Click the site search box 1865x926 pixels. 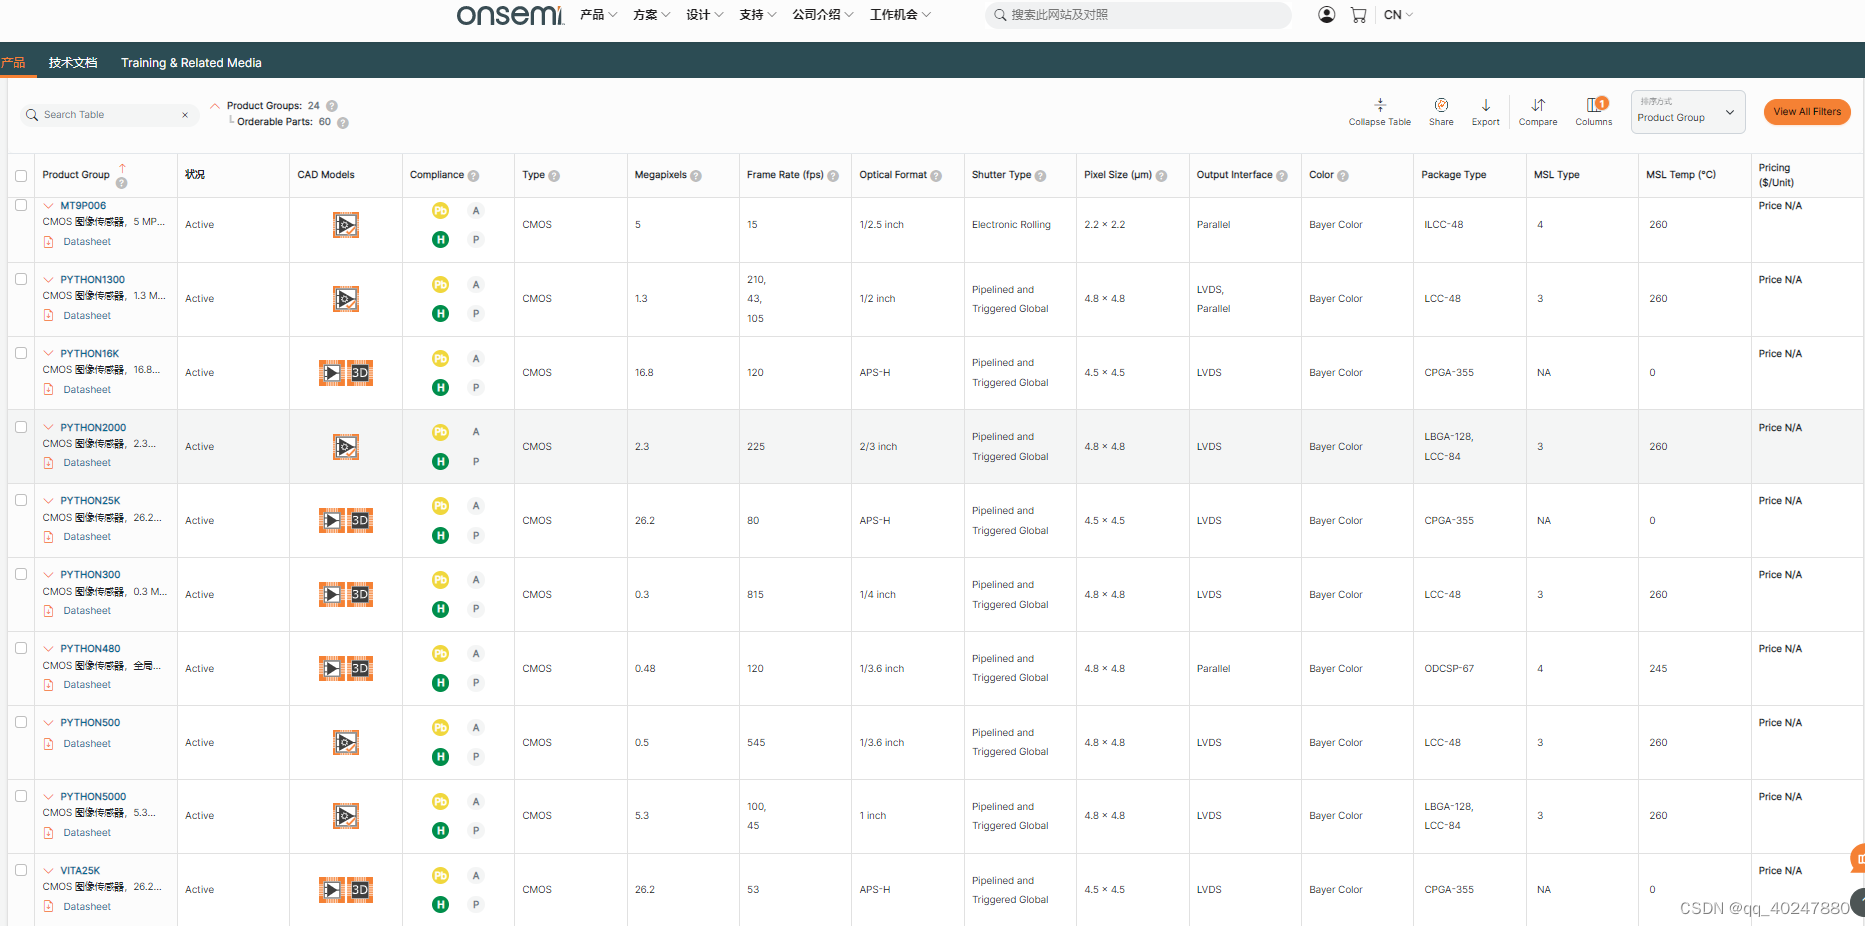(x=1138, y=15)
